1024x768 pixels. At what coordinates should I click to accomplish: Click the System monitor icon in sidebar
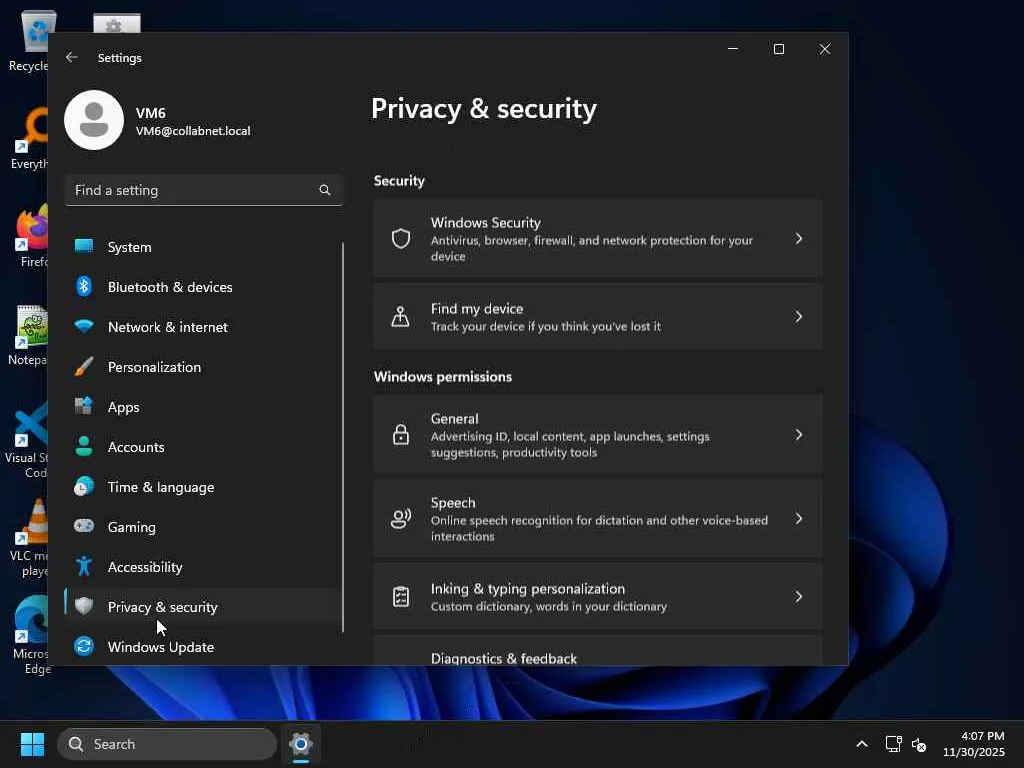coord(84,246)
